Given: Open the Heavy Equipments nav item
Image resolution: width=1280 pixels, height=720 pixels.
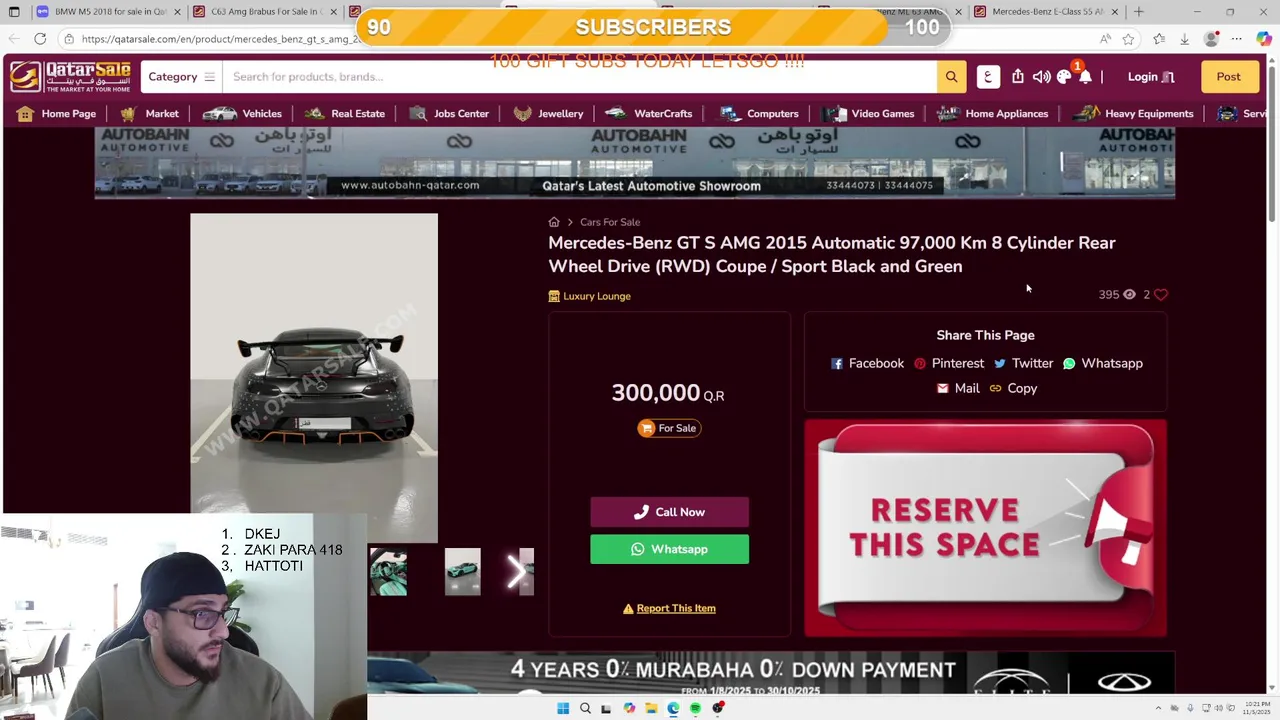Looking at the screenshot, I should tap(1133, 114).
